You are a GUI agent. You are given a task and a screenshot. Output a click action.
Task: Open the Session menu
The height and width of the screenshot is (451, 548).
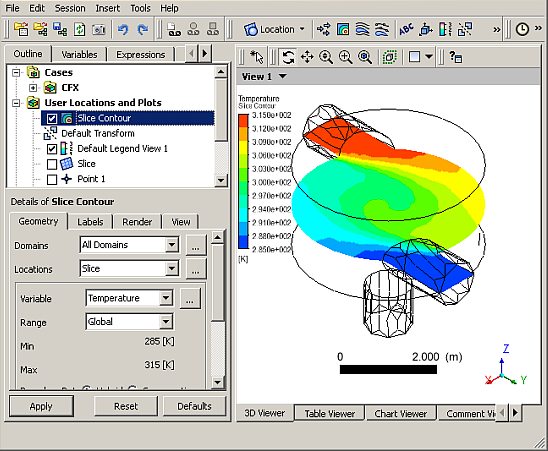[70, 8]
